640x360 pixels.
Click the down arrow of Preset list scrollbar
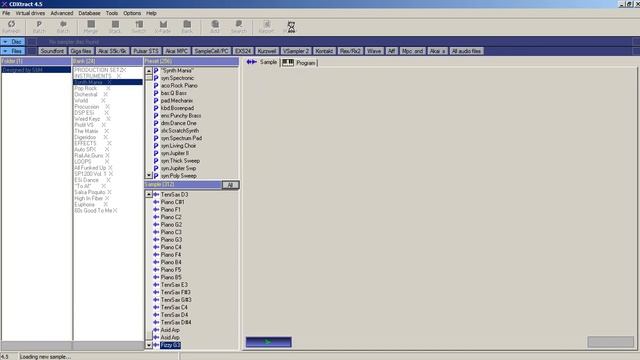point(149,176)
